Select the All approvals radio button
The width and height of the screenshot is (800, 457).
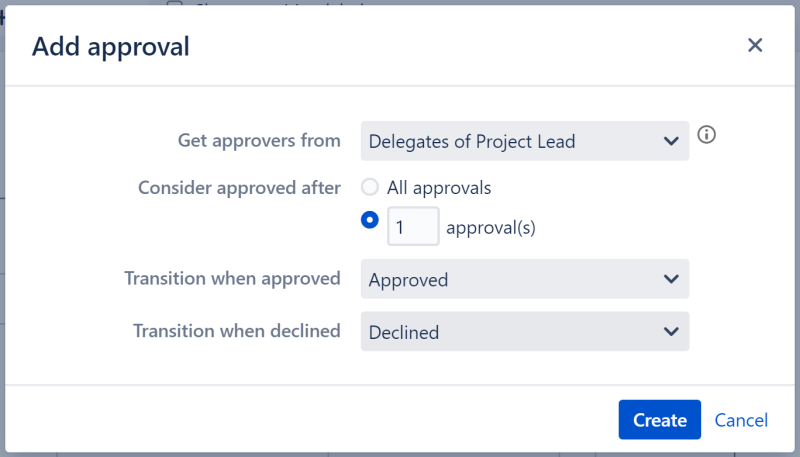[370, 187]
